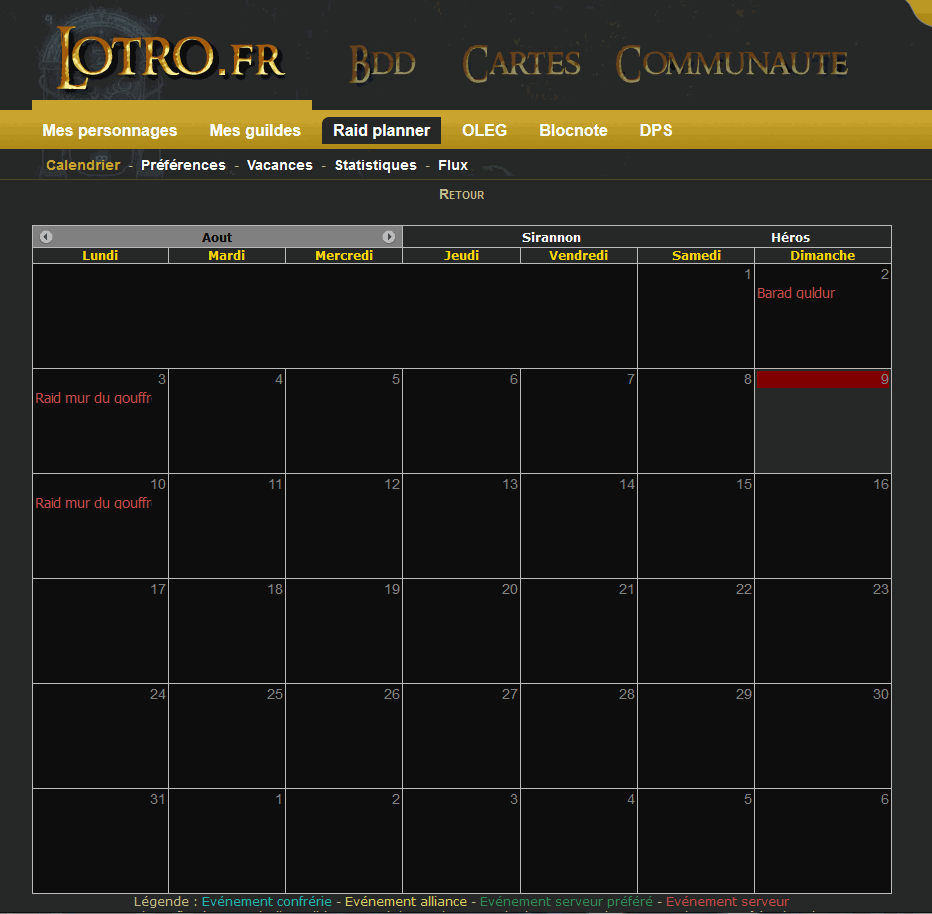Open the Vacances submenu link
This screenshot has width=932, height=914.
280,165
